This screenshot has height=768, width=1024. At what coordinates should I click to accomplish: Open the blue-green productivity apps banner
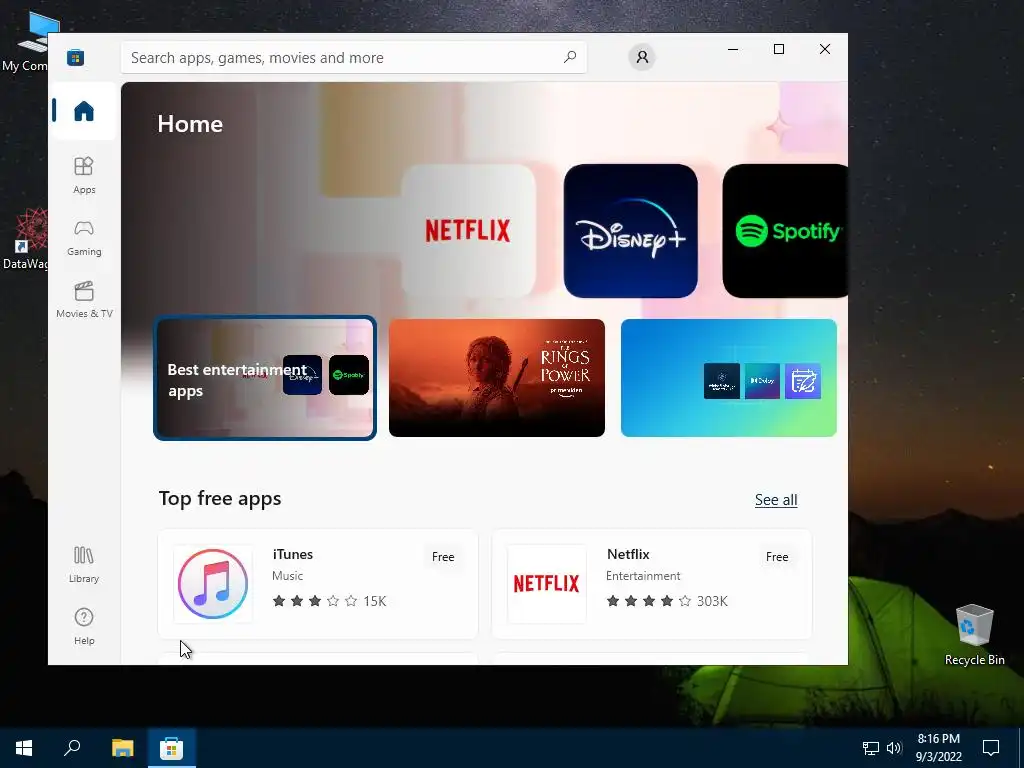click(x=728, y=378)
